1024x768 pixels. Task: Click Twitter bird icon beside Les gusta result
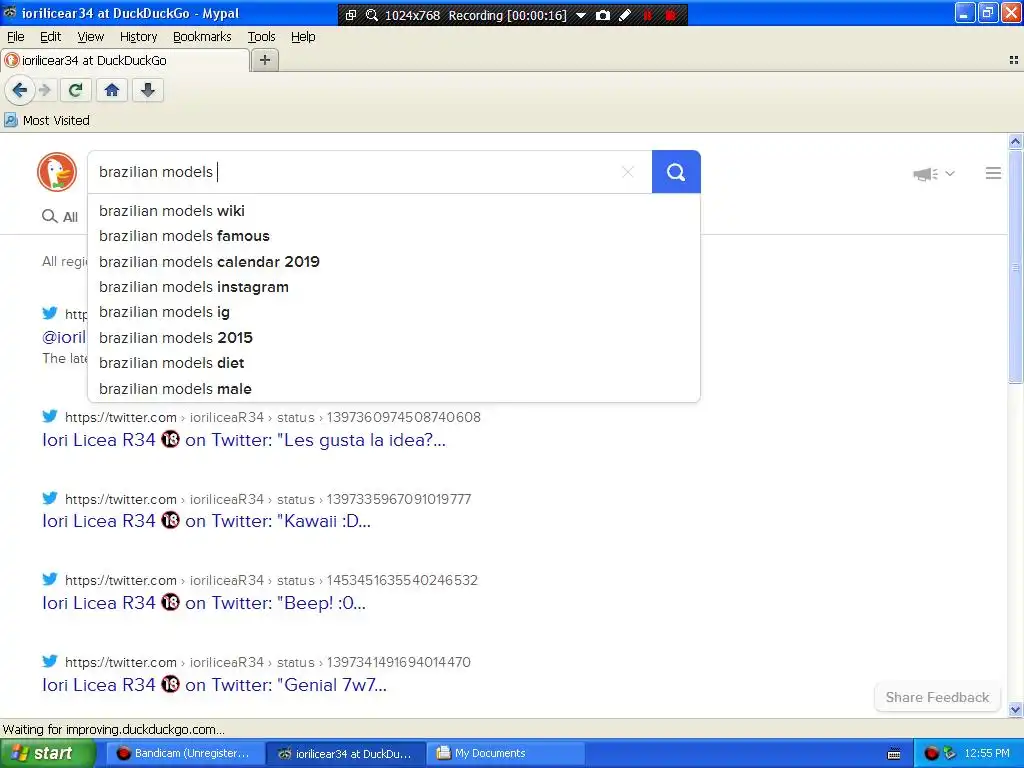click(50, 416)
